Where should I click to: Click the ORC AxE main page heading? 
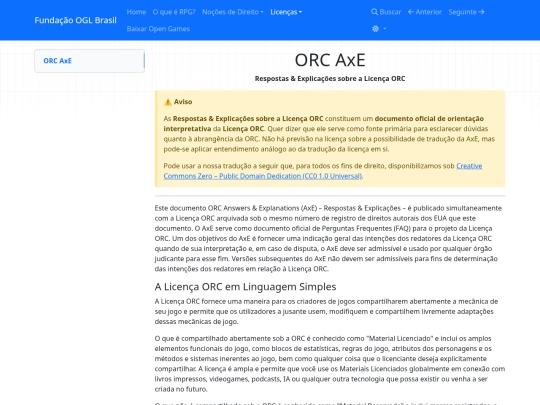330,60
